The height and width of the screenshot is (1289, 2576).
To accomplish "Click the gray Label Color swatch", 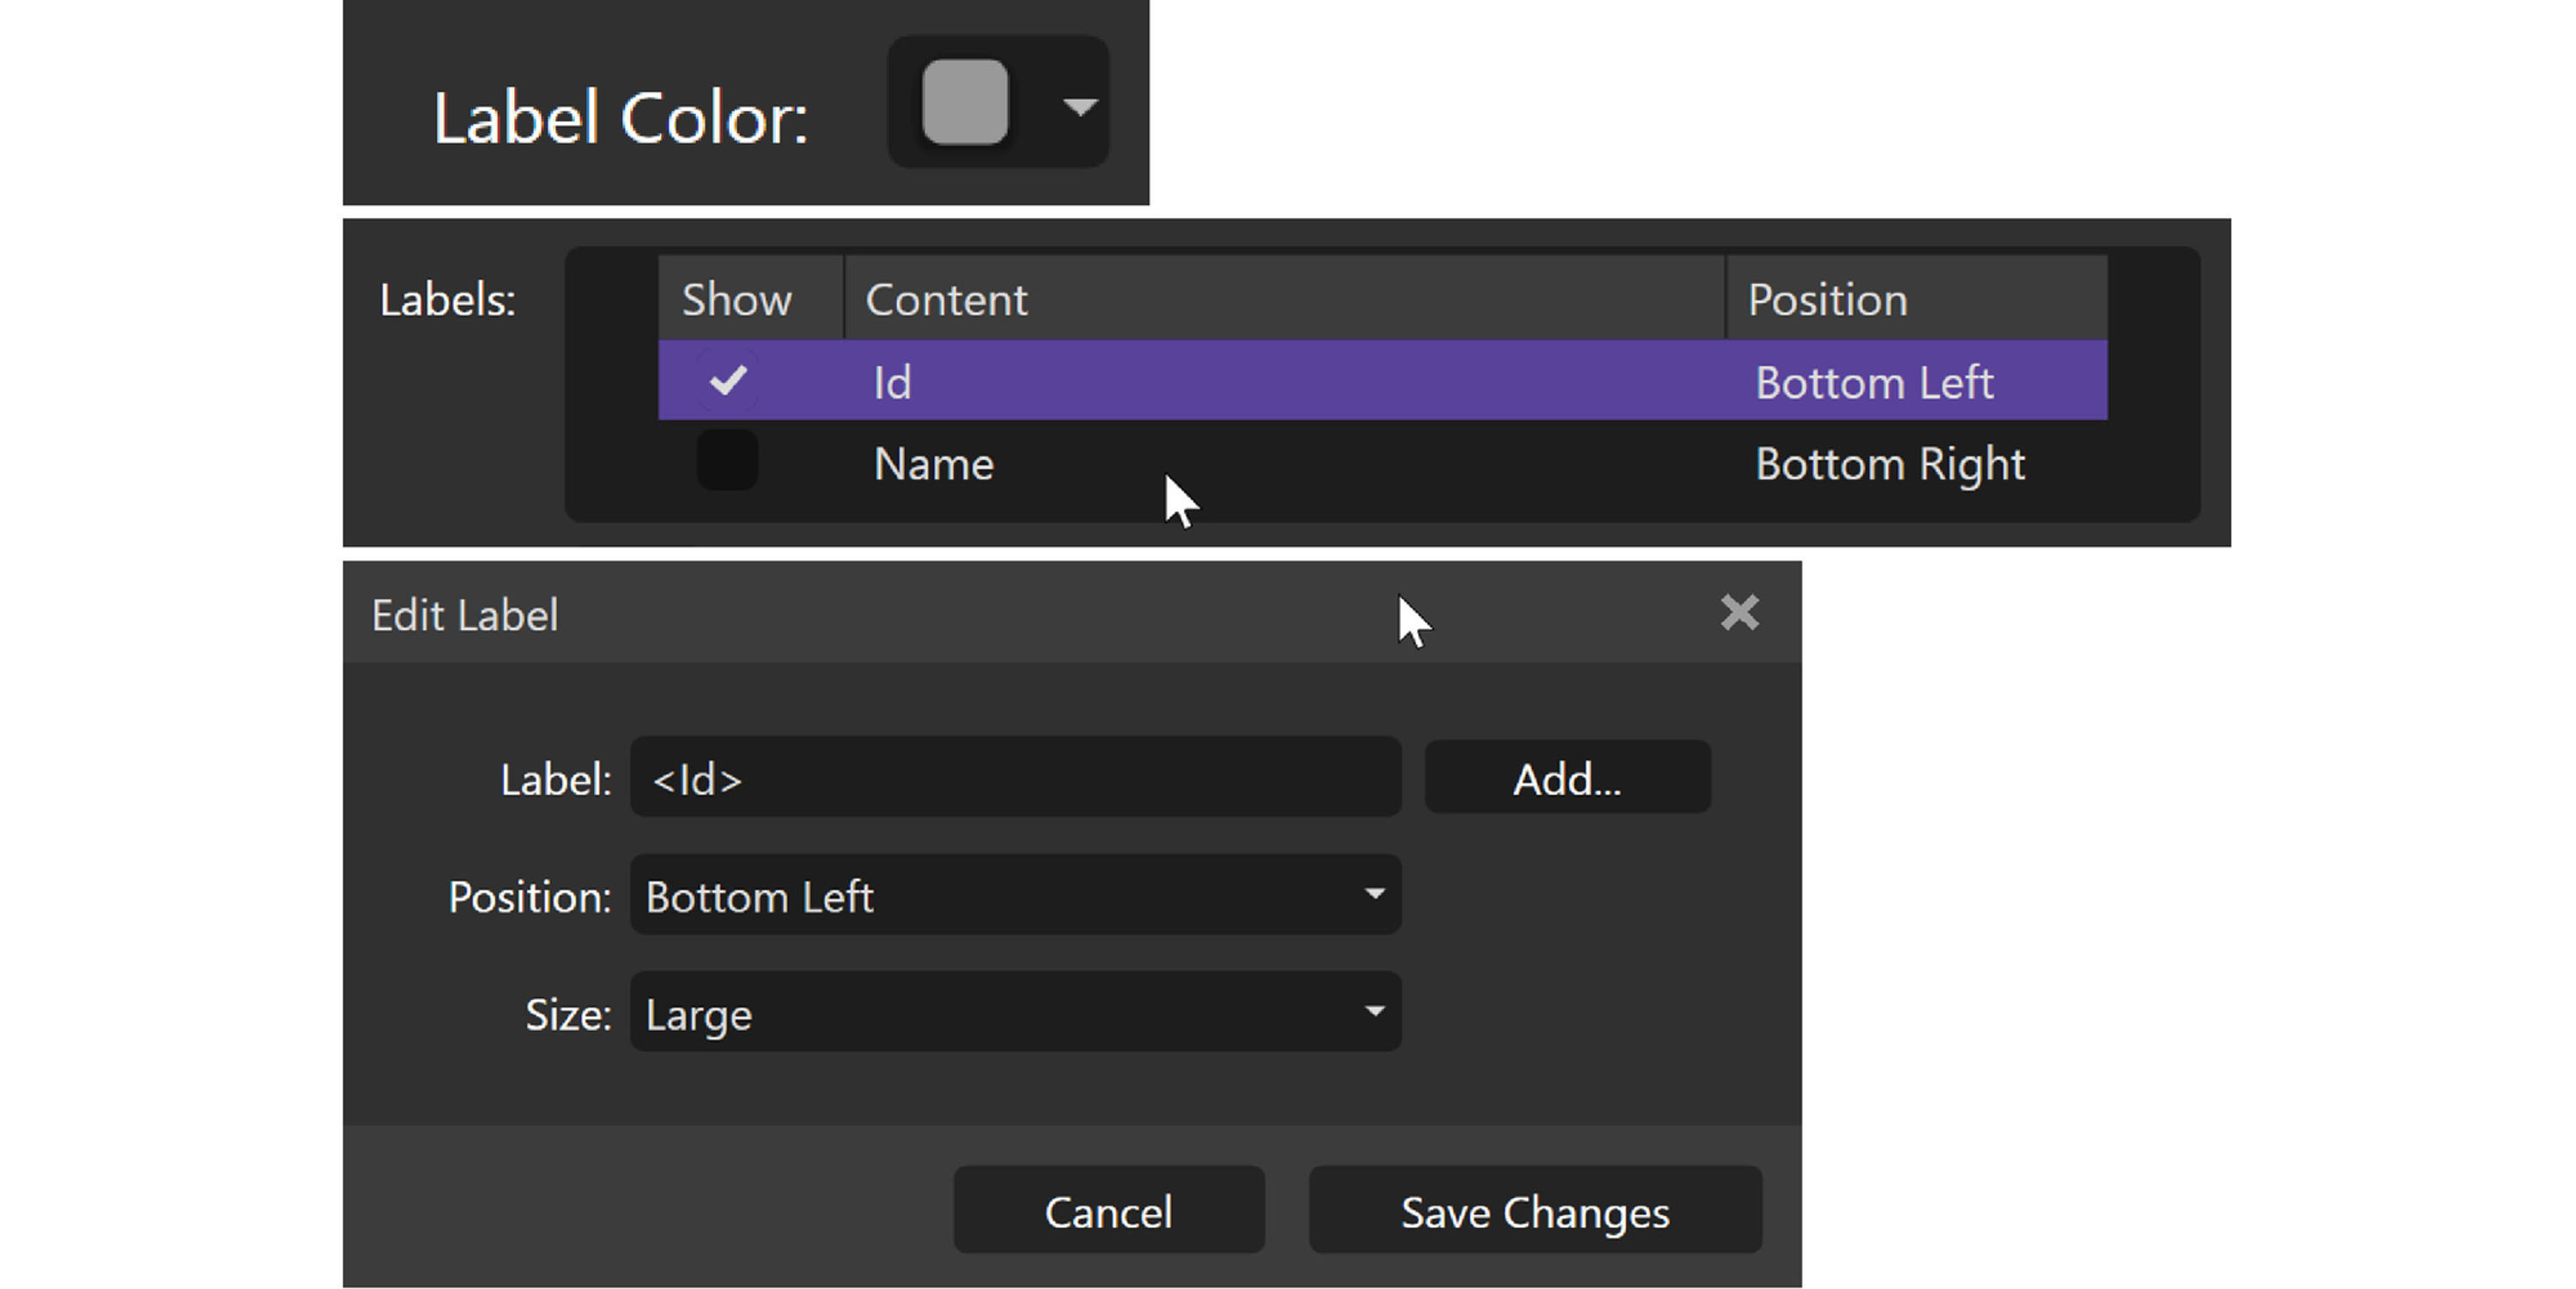I will [964, 102].
